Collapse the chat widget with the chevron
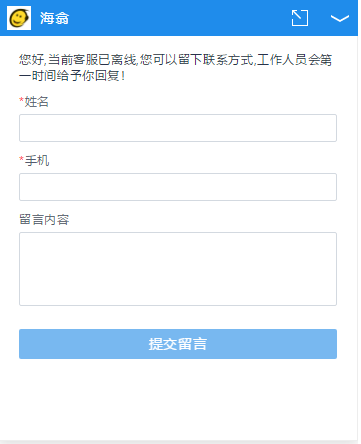Screen dimensions: 361x444 point(340,18)
